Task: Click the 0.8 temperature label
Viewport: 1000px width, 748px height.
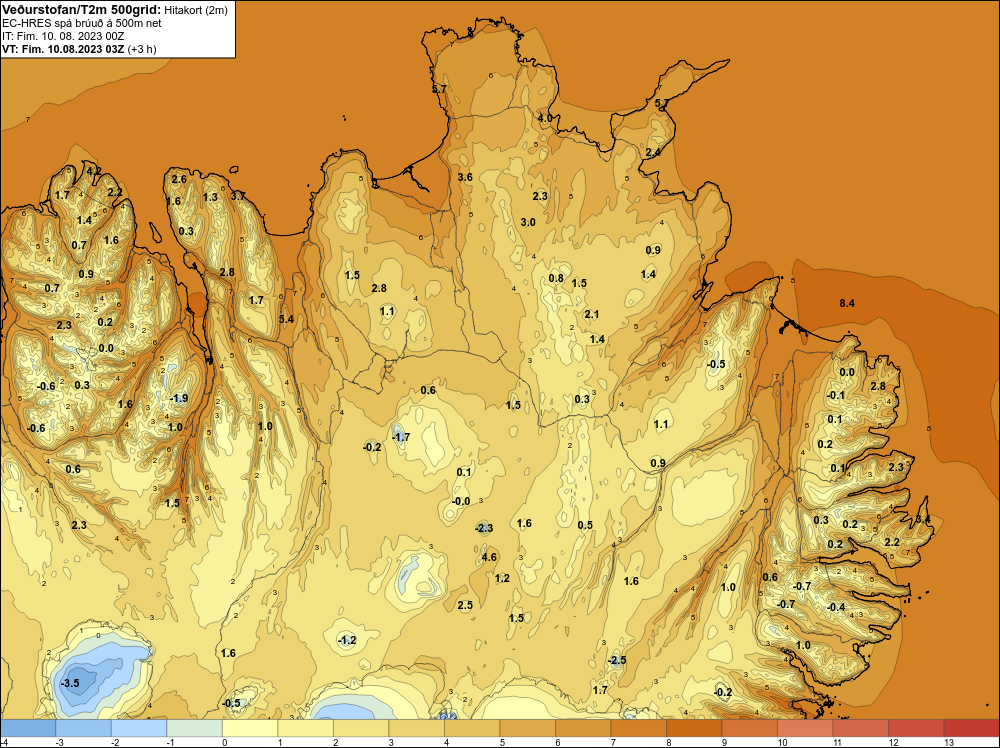Action: (x=556, y=279)
